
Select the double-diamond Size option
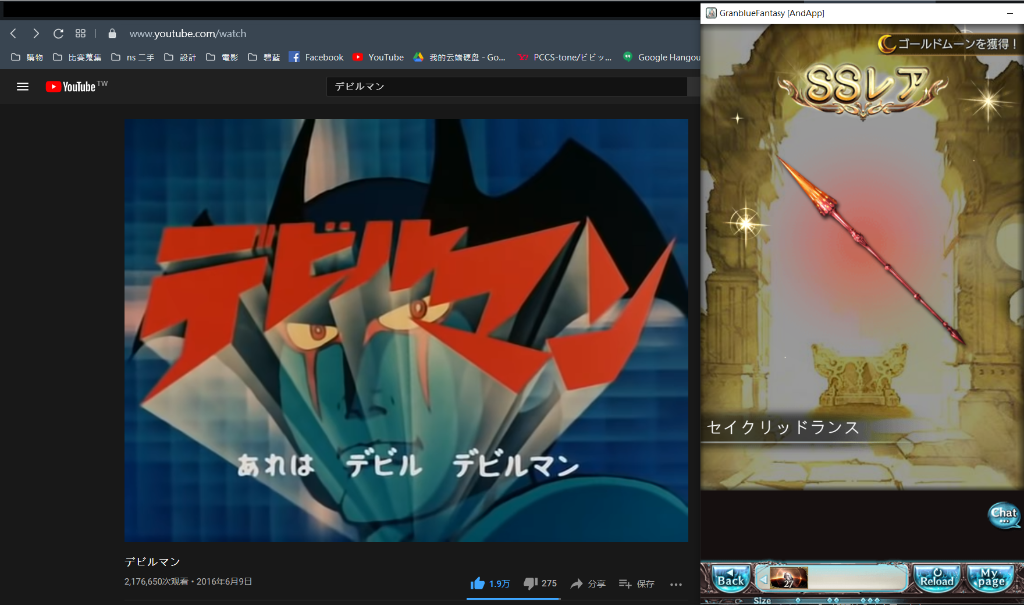coord(833,600)
